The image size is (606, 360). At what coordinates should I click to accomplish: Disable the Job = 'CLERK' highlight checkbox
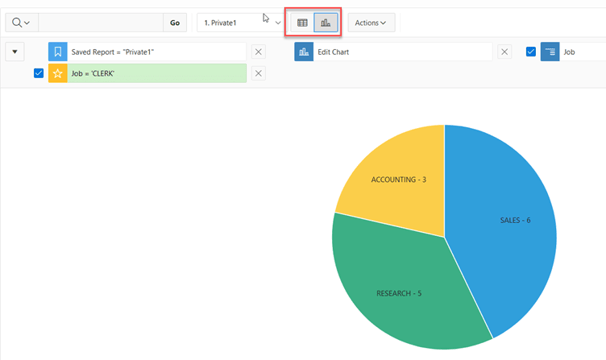pos(39,73)
